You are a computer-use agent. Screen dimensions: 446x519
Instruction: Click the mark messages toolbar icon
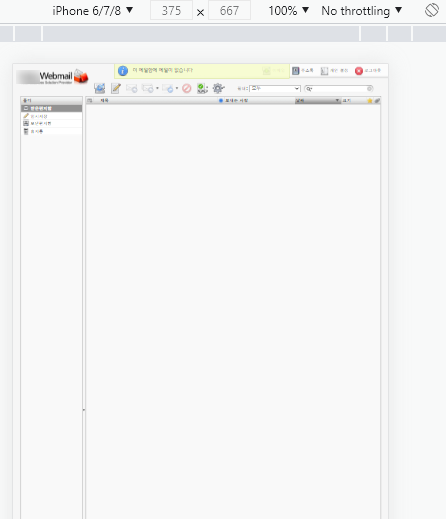202,88
